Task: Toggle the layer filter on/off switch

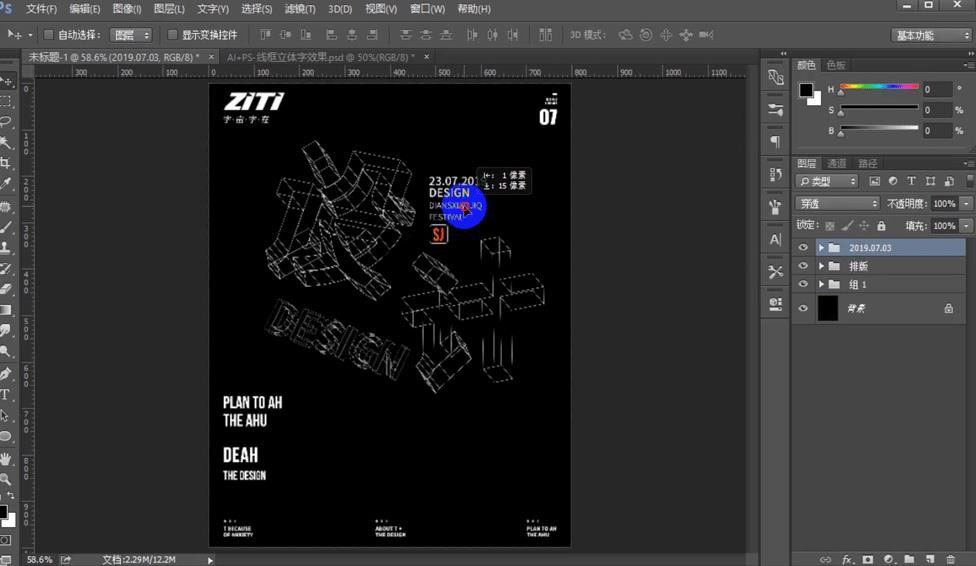Action: pyautogui.click(x=970, y=181)
